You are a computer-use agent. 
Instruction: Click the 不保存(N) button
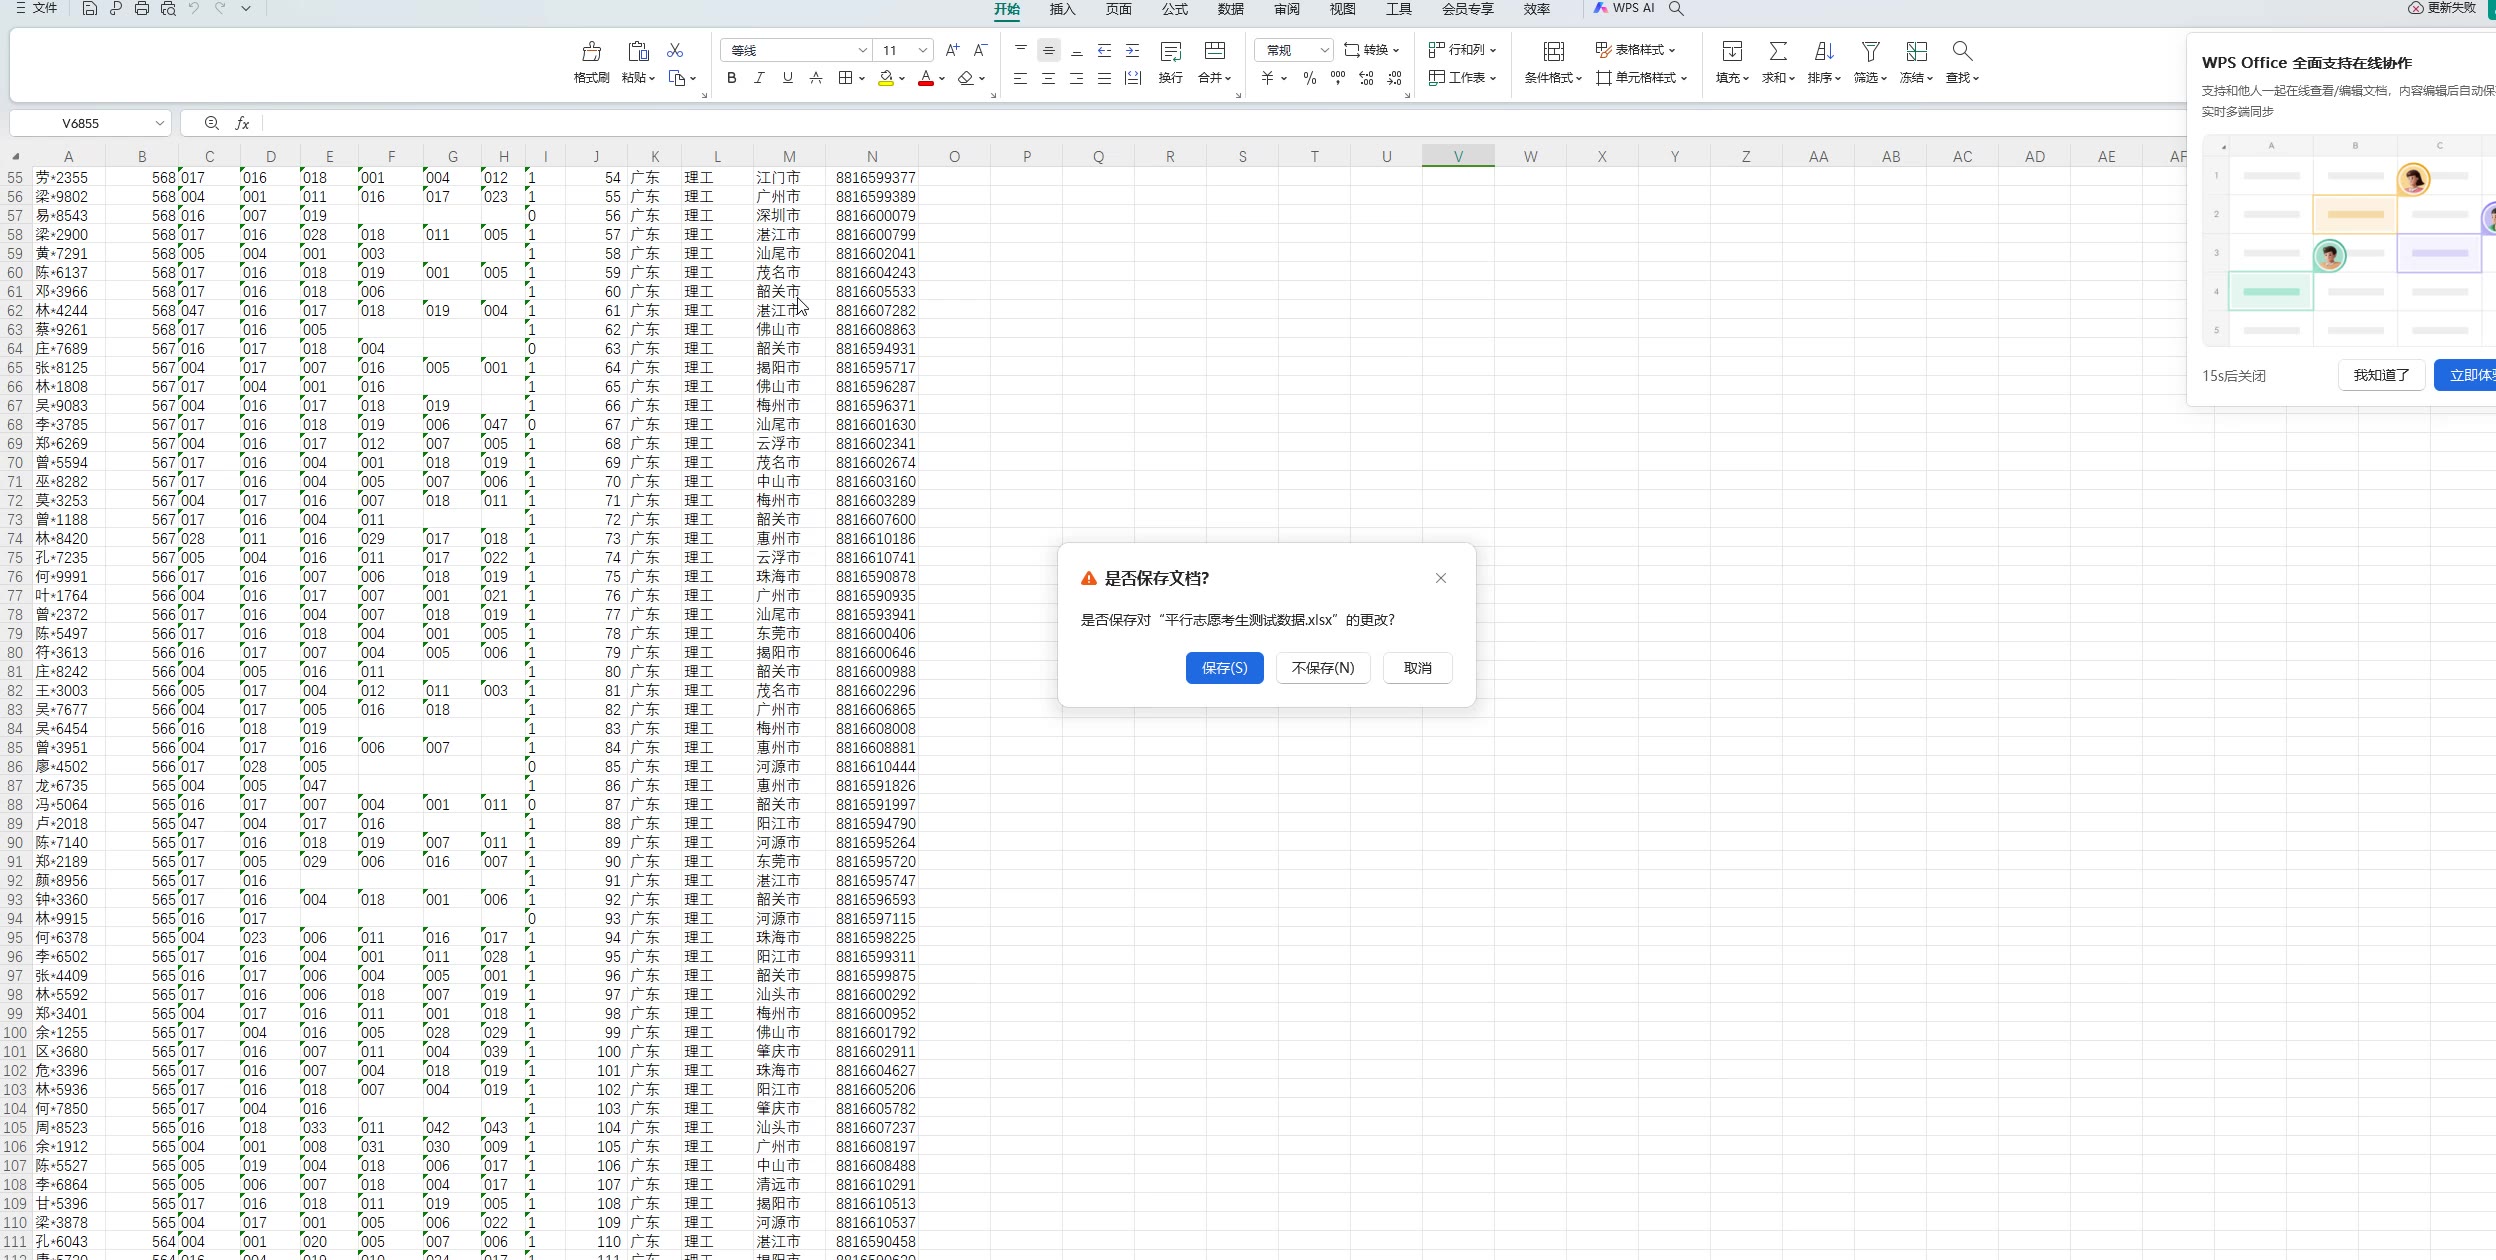pos(1322,668)
